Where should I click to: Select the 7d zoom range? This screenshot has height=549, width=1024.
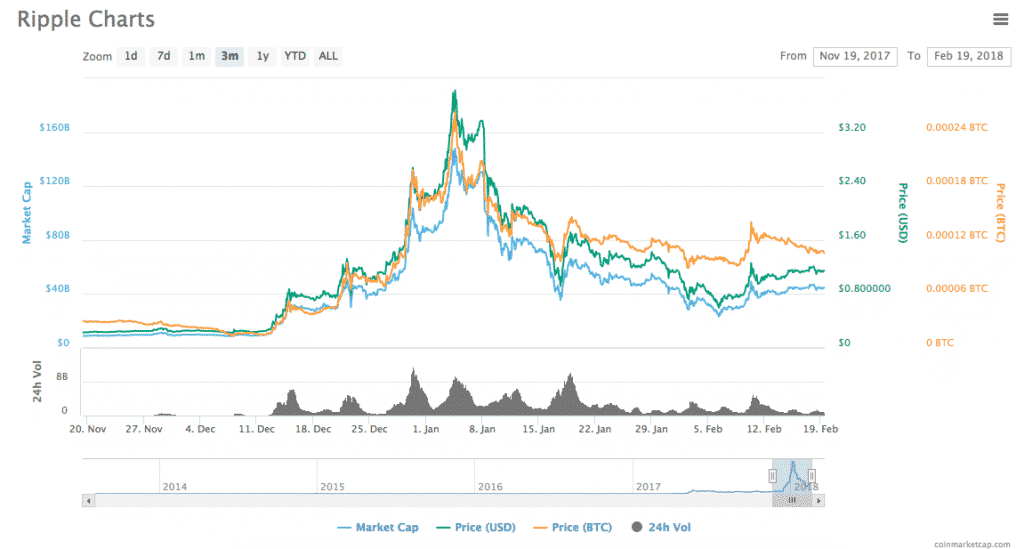coord(163,56)
